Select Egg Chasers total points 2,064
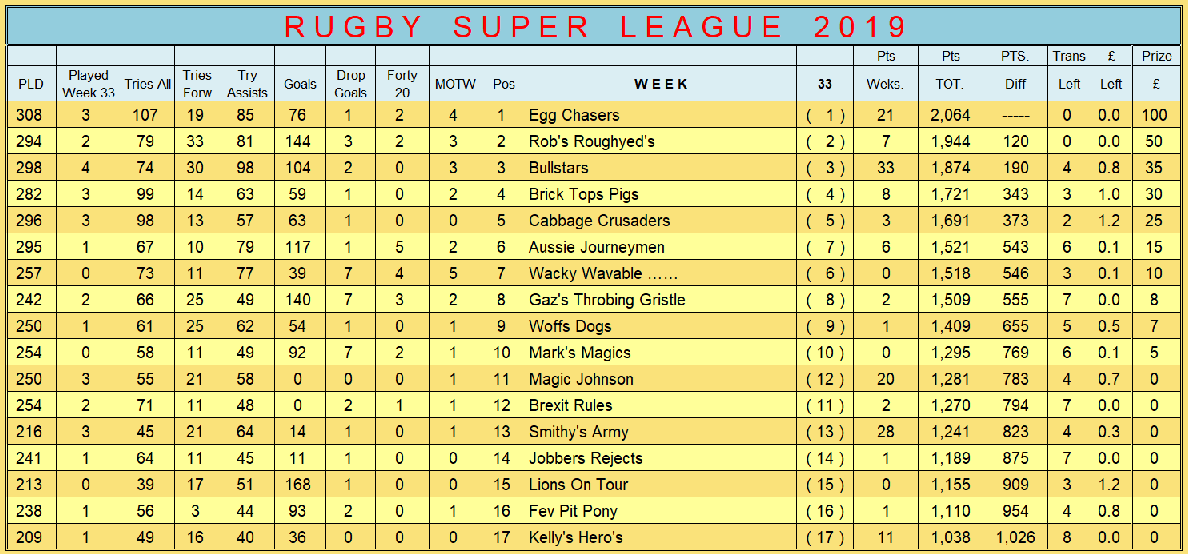The height and width of the screenshot is (554, 1188). [950, 115]
